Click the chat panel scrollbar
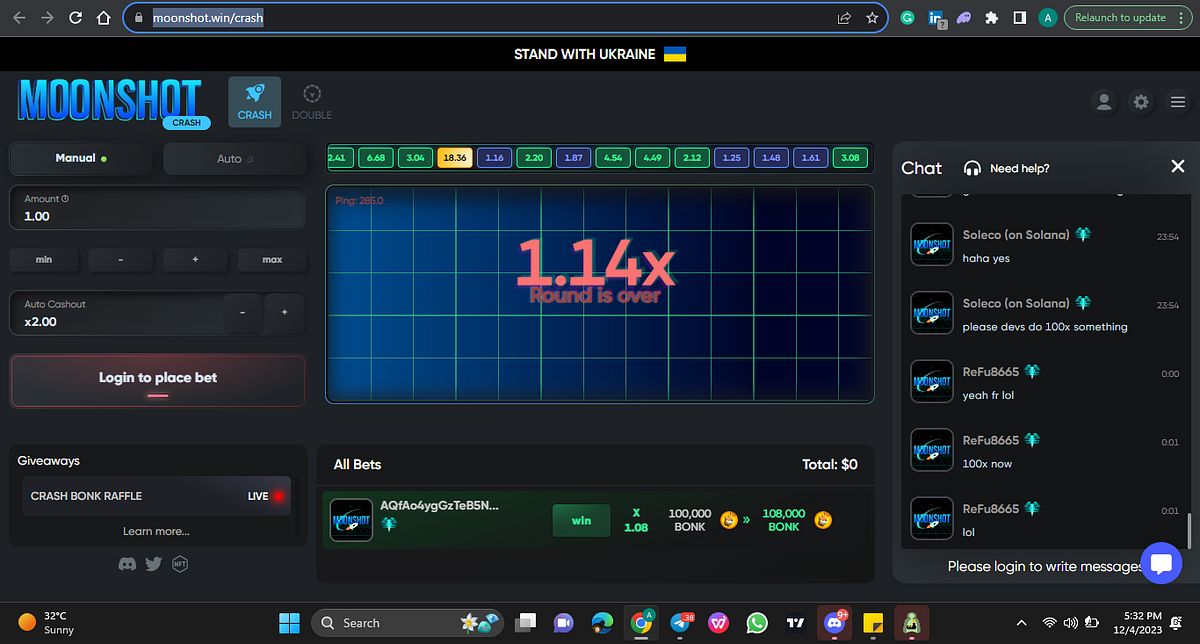The height and width of the screenshot is (644, 1200). pos(1189,530)
